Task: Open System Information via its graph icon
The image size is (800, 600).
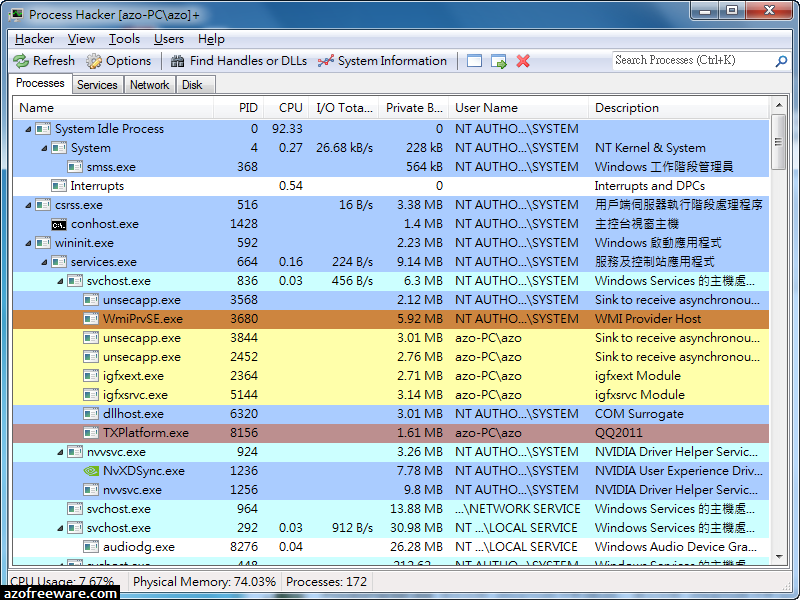Action: tap(325, 60)
